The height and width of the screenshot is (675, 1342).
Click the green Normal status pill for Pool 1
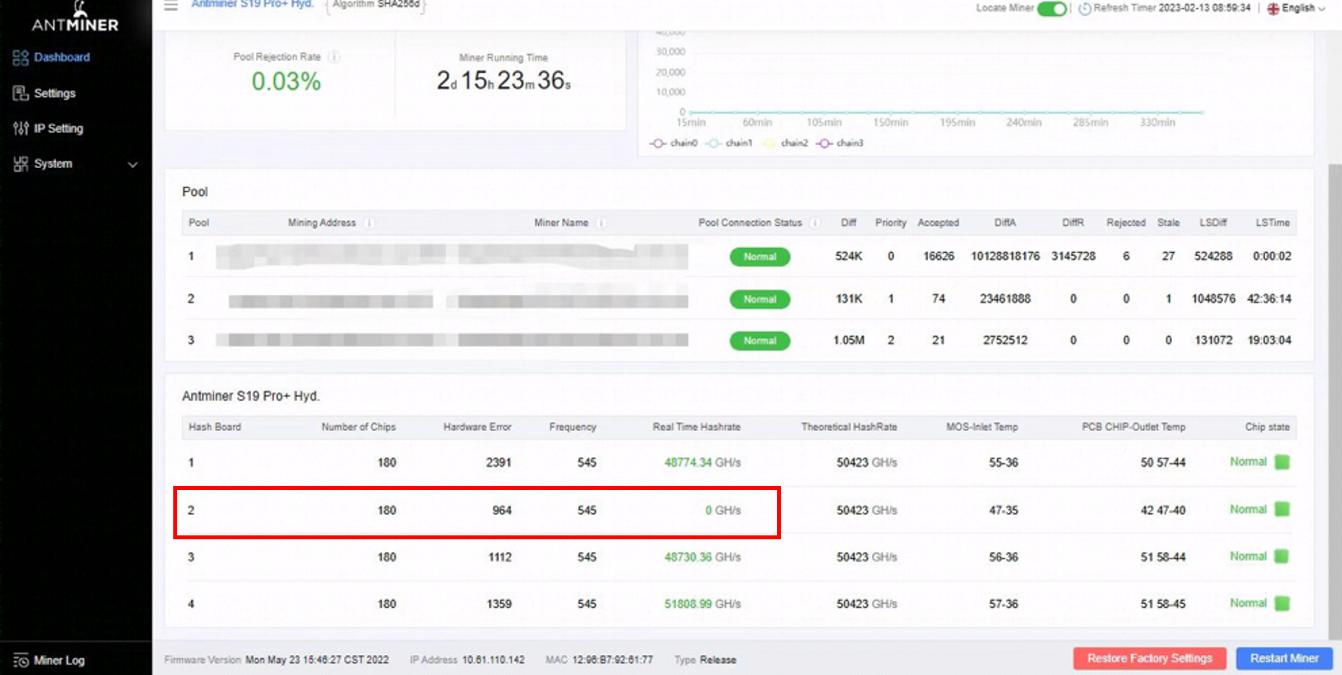click(760, 257)
